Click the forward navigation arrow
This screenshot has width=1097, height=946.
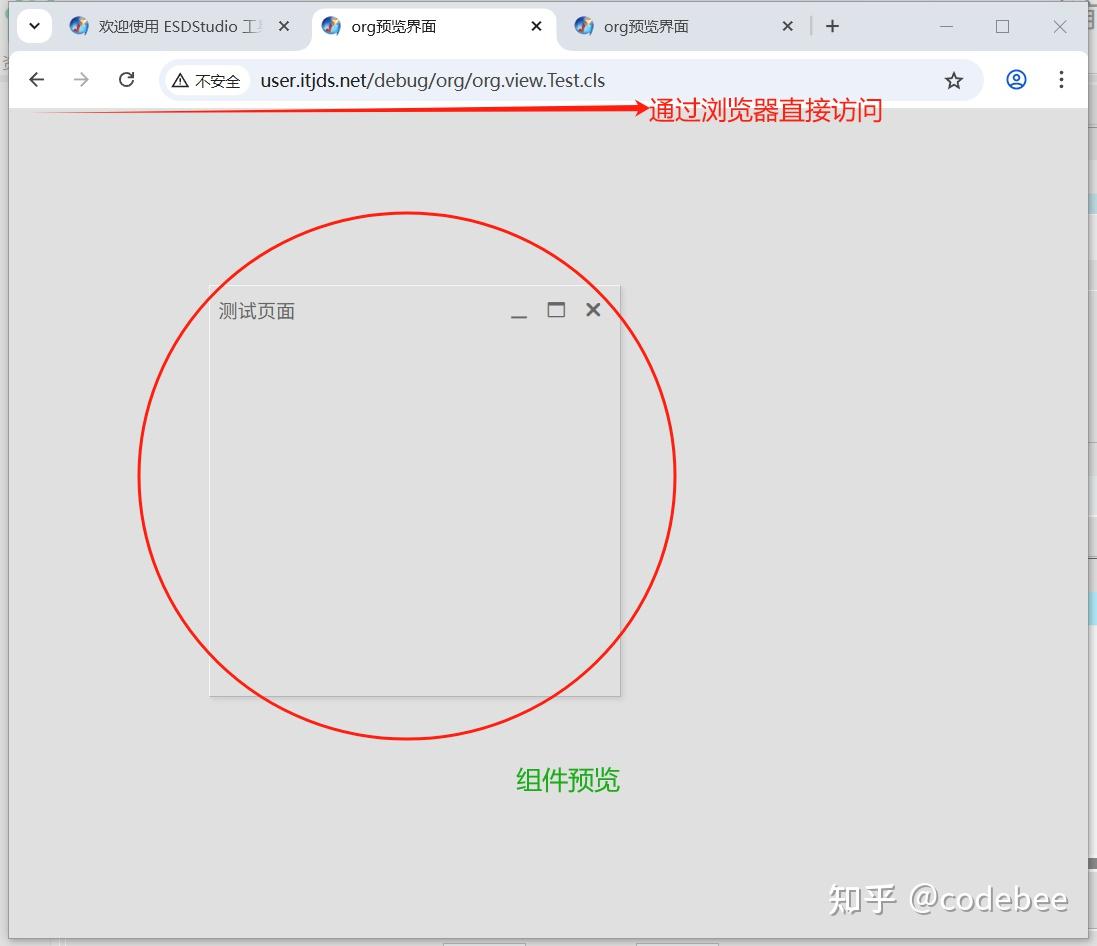pyautogui.click(x=81, y=80)
